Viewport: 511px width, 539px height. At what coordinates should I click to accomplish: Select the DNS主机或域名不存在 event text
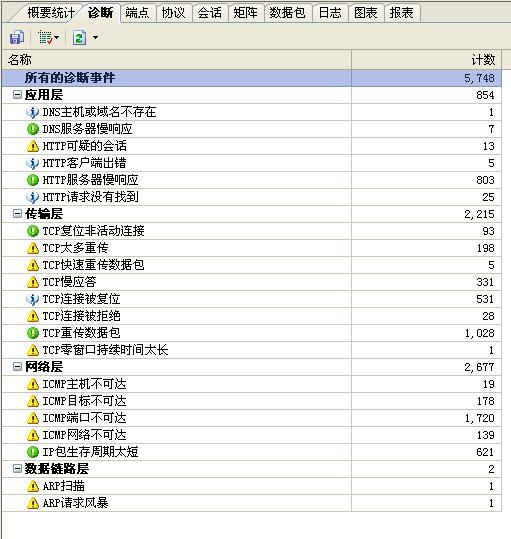[99, 112]
